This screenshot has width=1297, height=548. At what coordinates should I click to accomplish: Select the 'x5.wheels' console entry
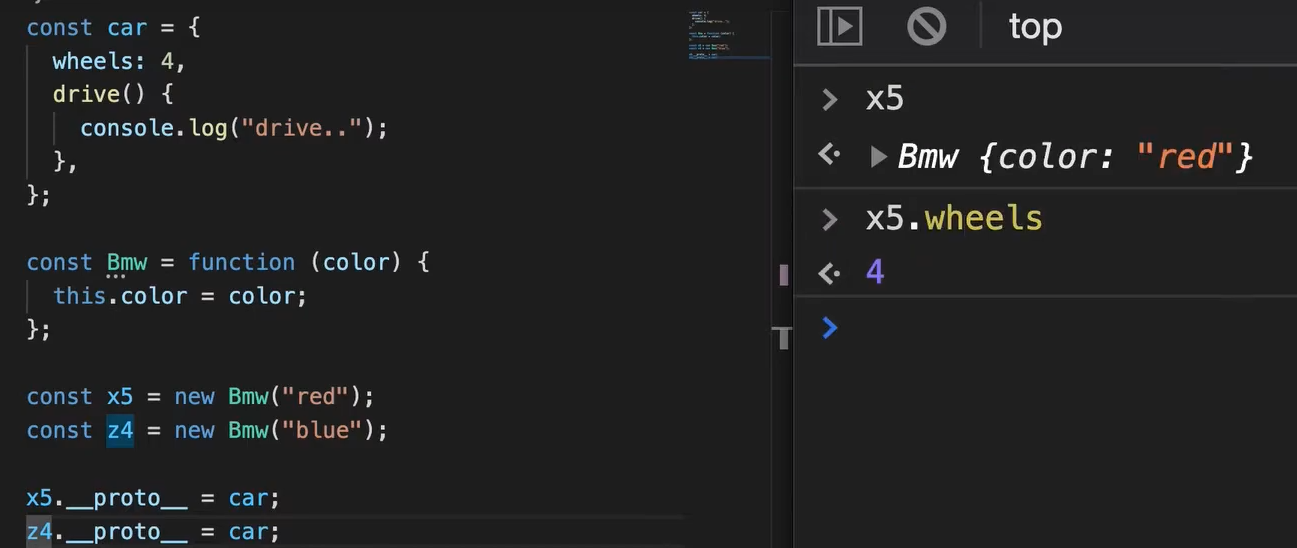(954, 218)
